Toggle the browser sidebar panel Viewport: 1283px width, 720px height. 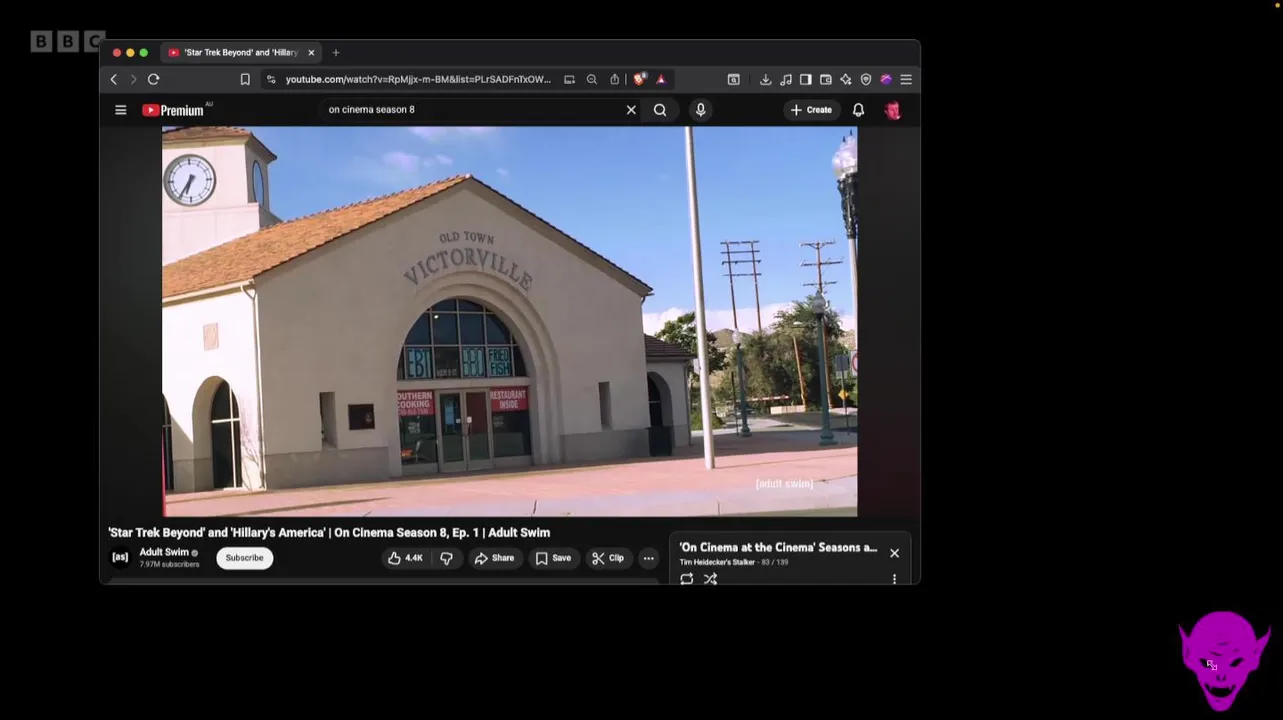805,79
